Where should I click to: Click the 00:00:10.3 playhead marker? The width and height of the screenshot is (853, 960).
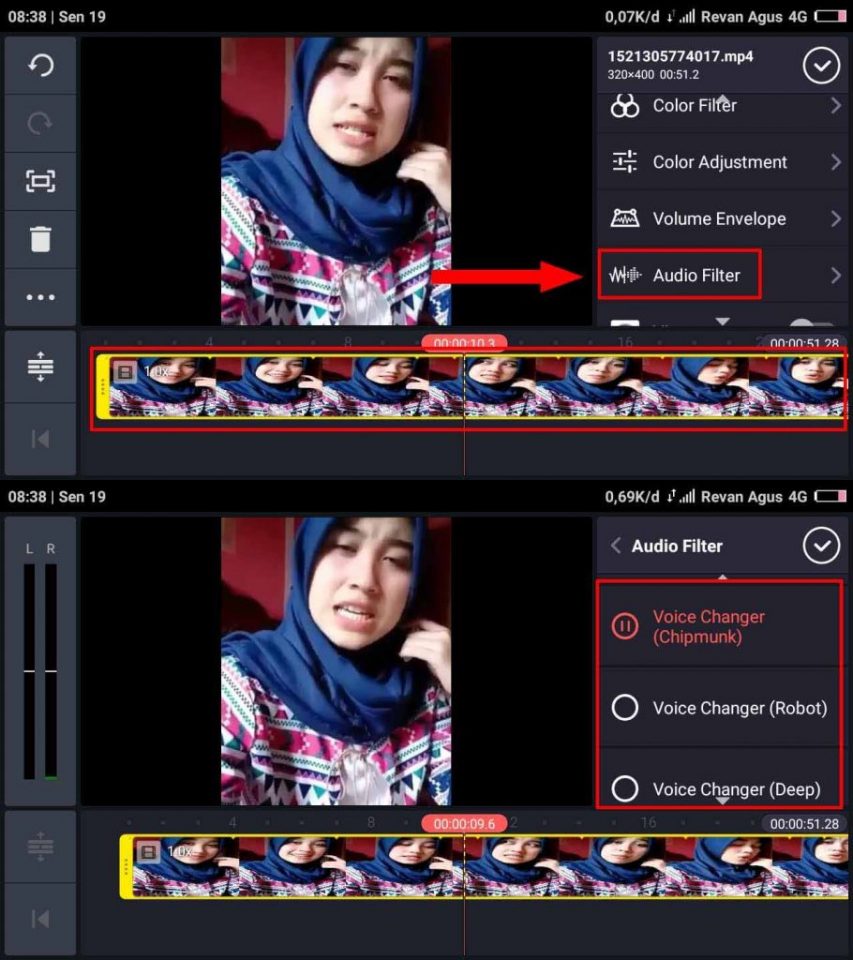tap(464, 342)
